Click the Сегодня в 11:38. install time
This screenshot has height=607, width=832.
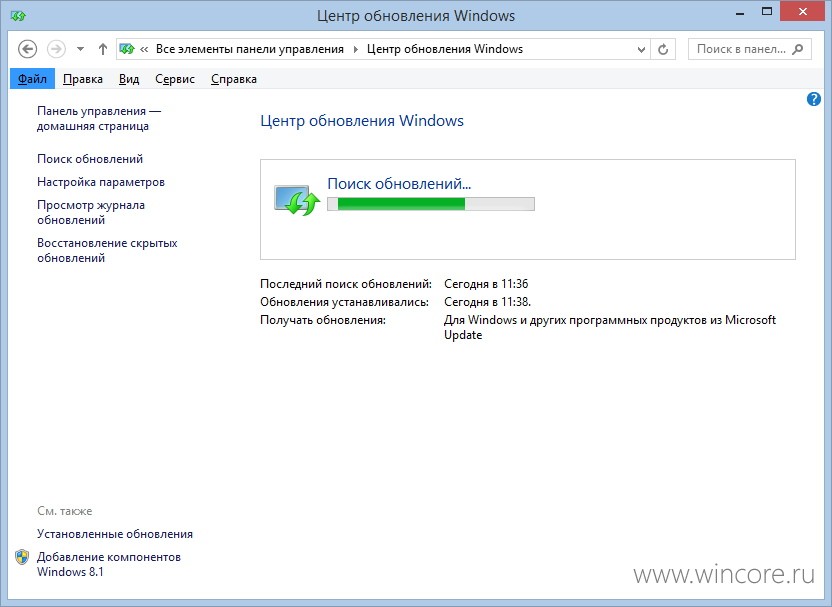tap(488, 302)
